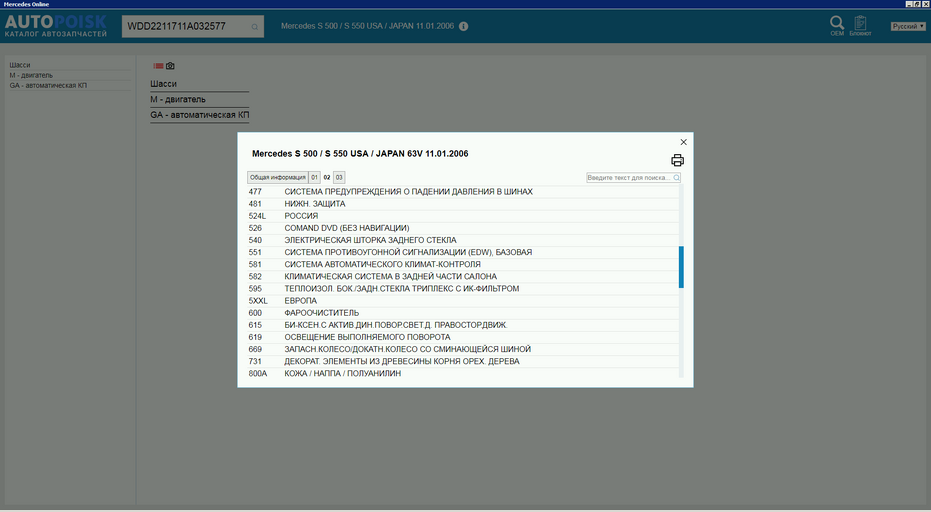Select row 540 rear window blind
The height and width of the screenshot is (512, 931).
(463, 240)
